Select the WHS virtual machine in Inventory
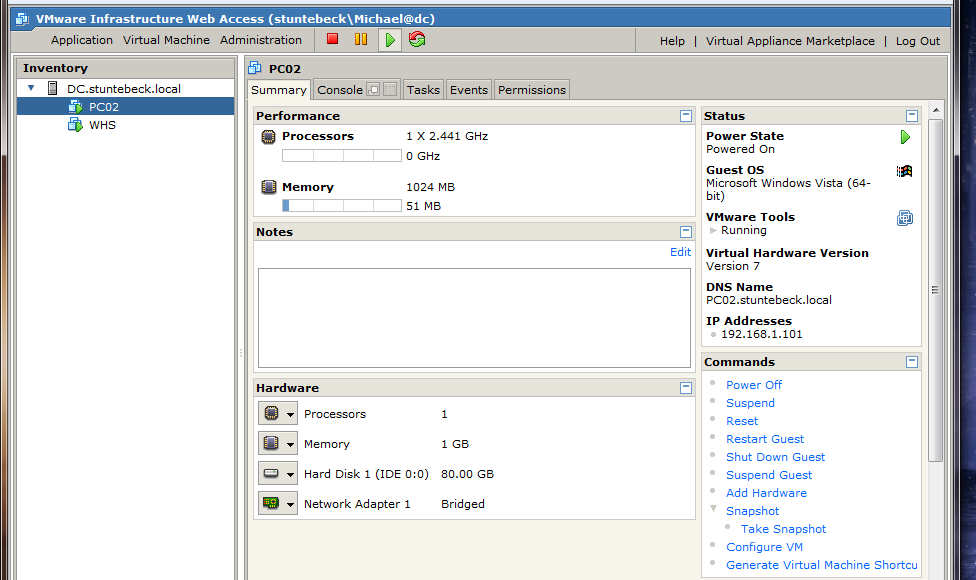Viewport: 976px width, 580px height. pyautogui.click(x=102, y=125)
